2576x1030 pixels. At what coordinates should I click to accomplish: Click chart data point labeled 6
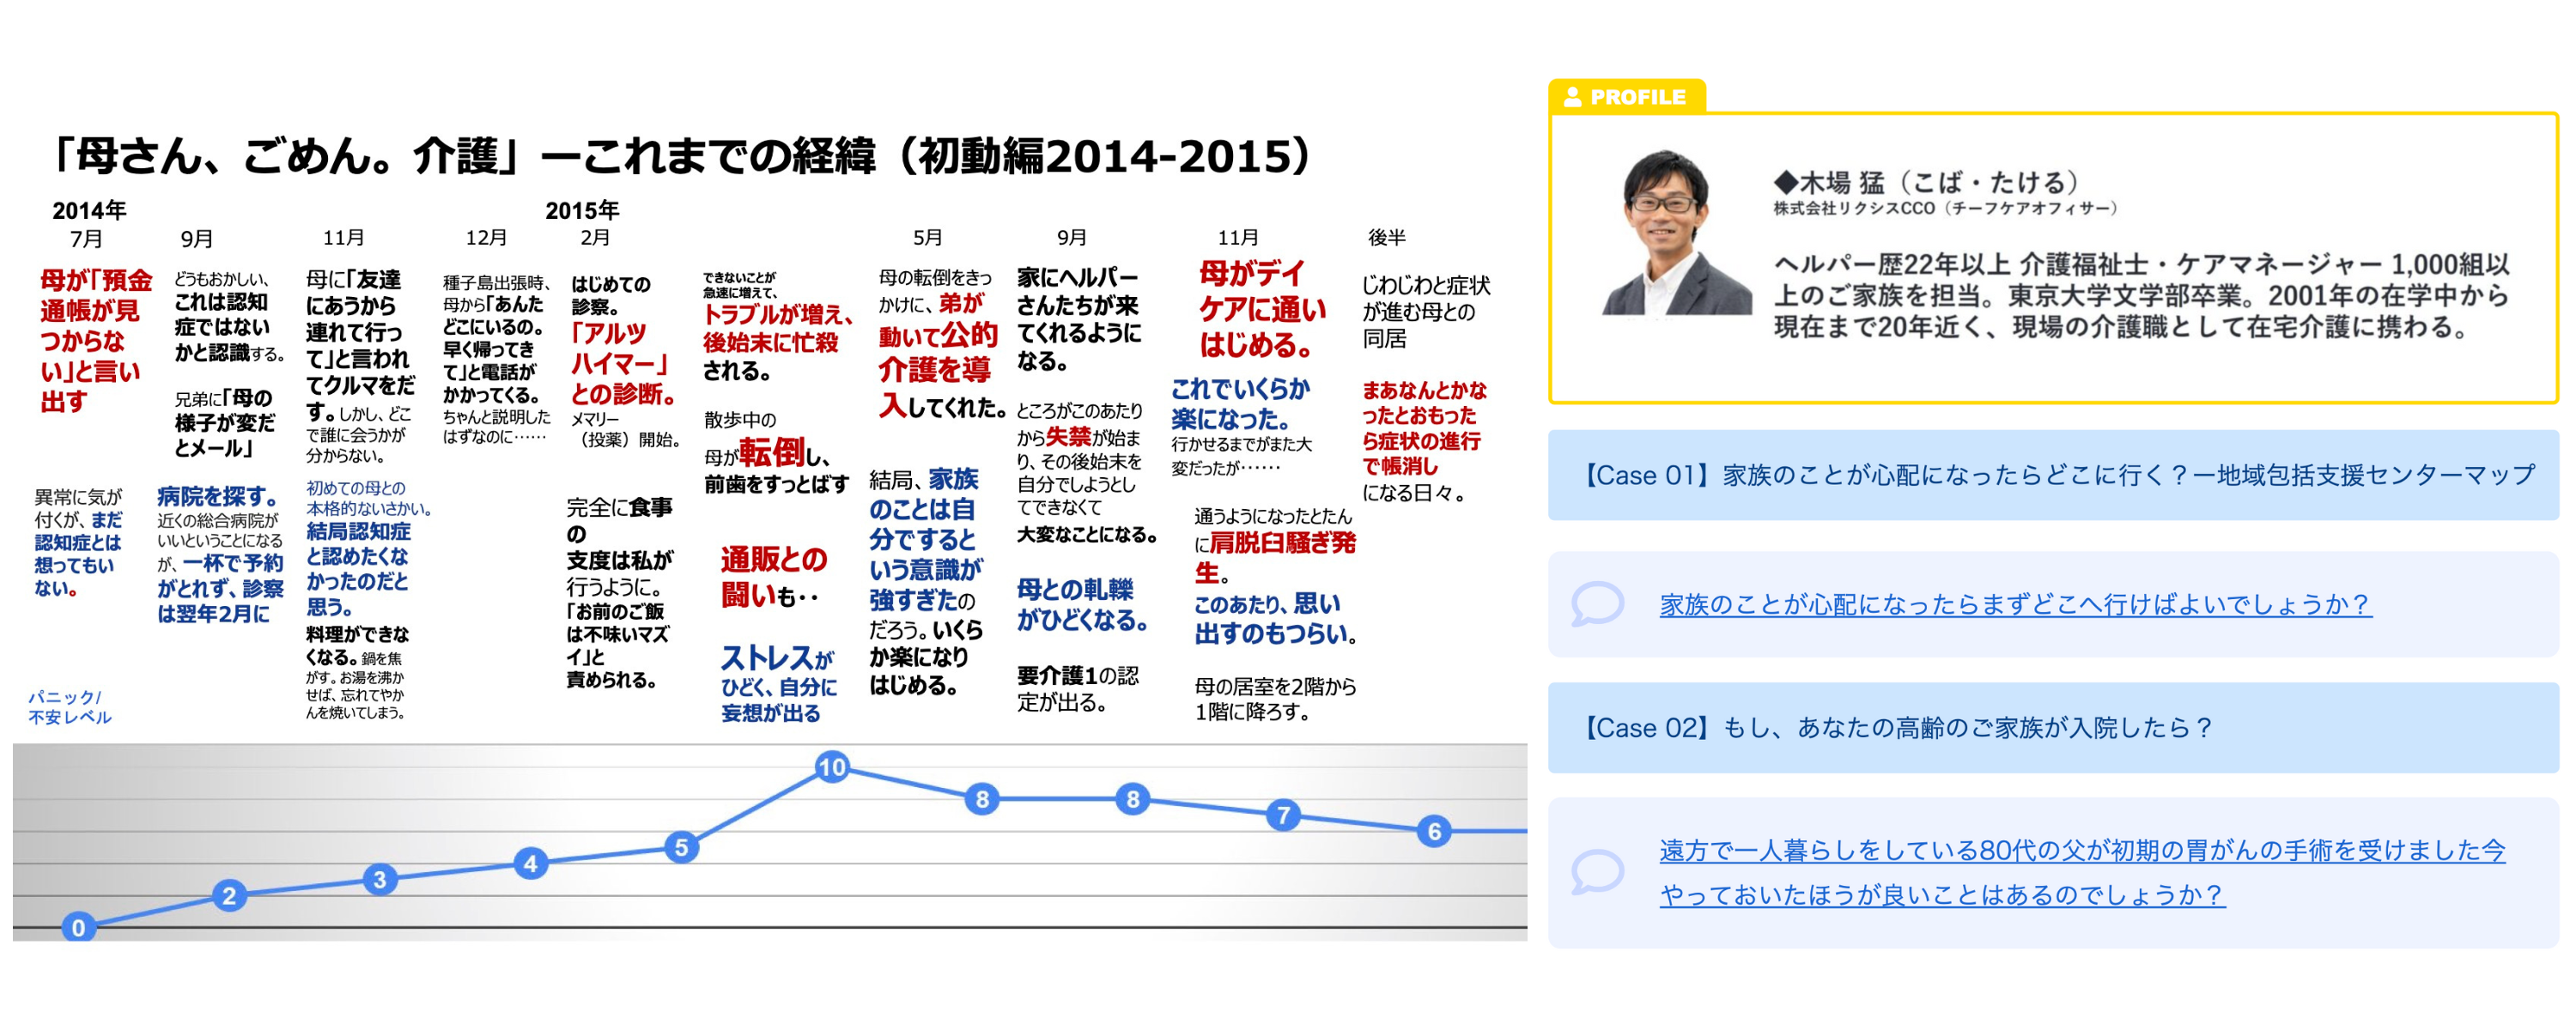coord(1434,830)
